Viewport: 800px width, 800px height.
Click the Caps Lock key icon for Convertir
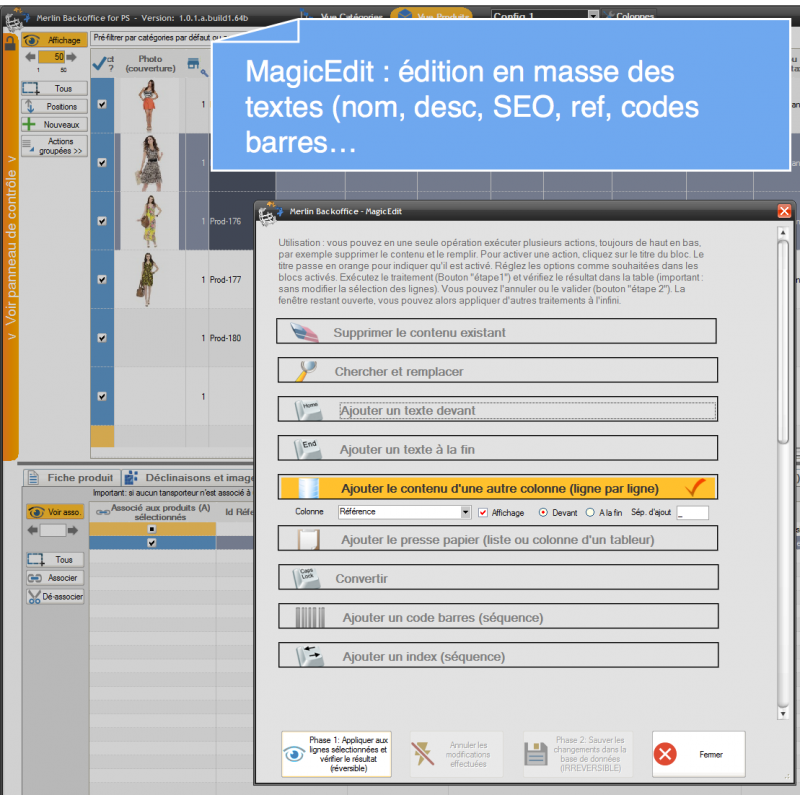point(306,578)
